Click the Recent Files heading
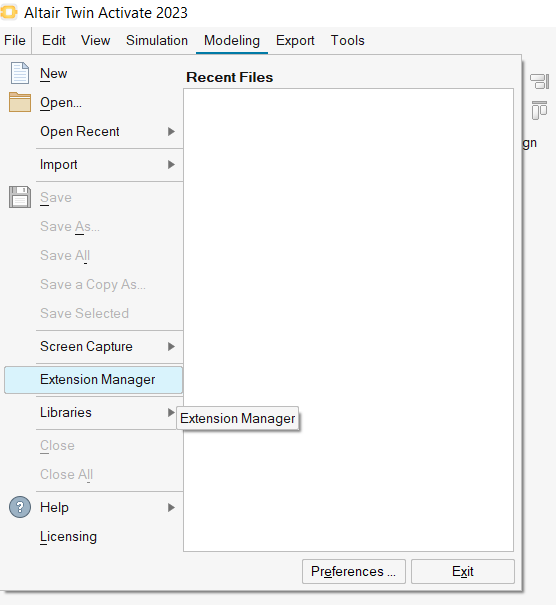Viewport: 556px width, 605px height. pyautogui.click(x=230, y=77)
